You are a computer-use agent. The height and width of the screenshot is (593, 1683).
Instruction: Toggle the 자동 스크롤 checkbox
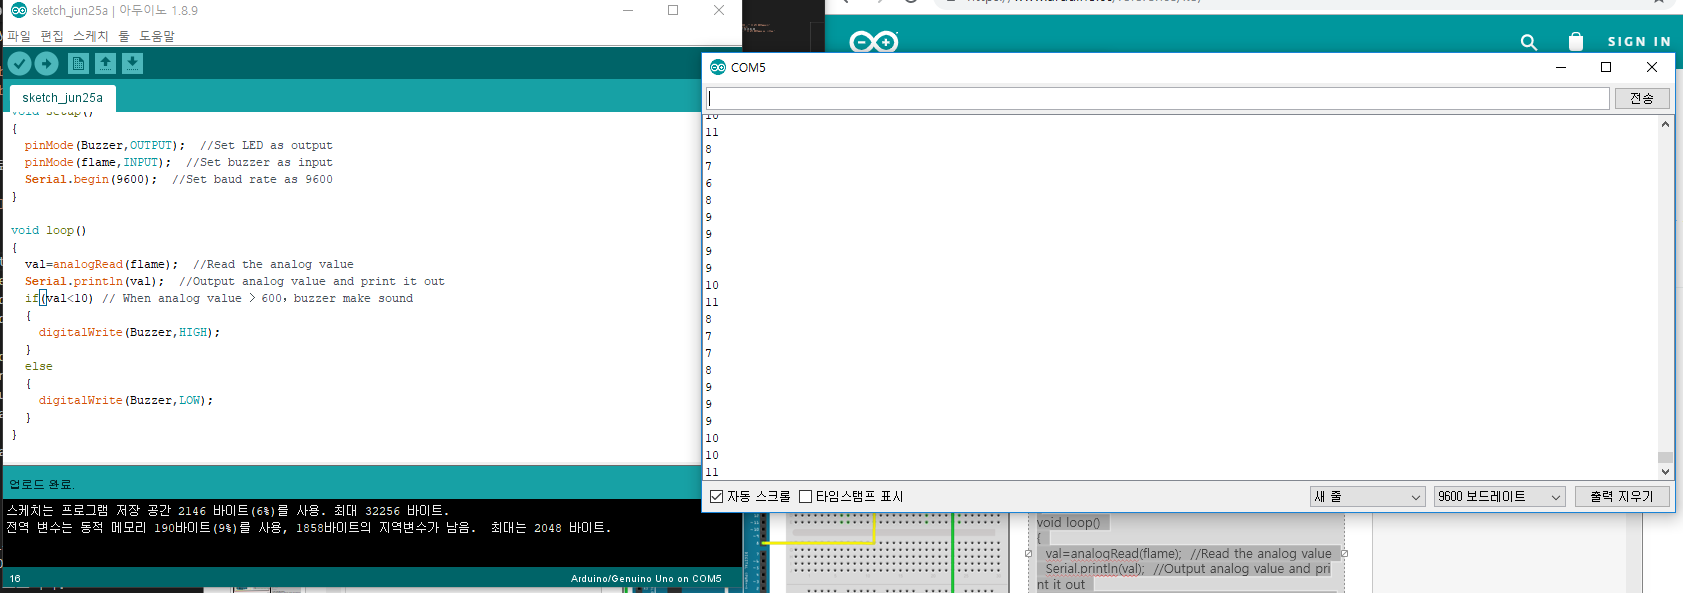[716, 497]
